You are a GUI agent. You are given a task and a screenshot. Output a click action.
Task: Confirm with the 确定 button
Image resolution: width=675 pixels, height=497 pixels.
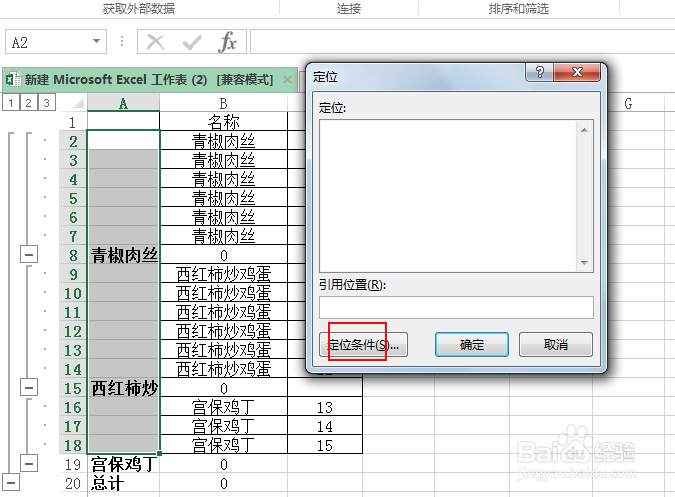[x=472, y=345]
